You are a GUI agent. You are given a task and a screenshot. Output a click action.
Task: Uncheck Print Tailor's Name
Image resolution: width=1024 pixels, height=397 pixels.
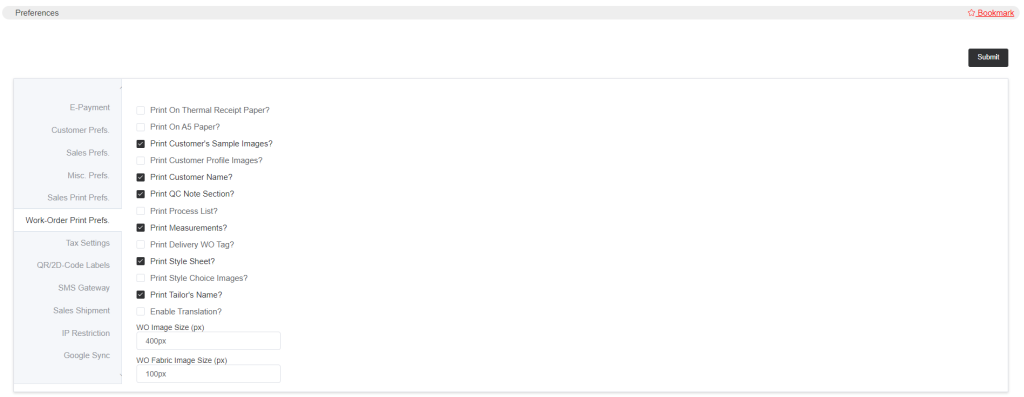(x=140, y=294)
